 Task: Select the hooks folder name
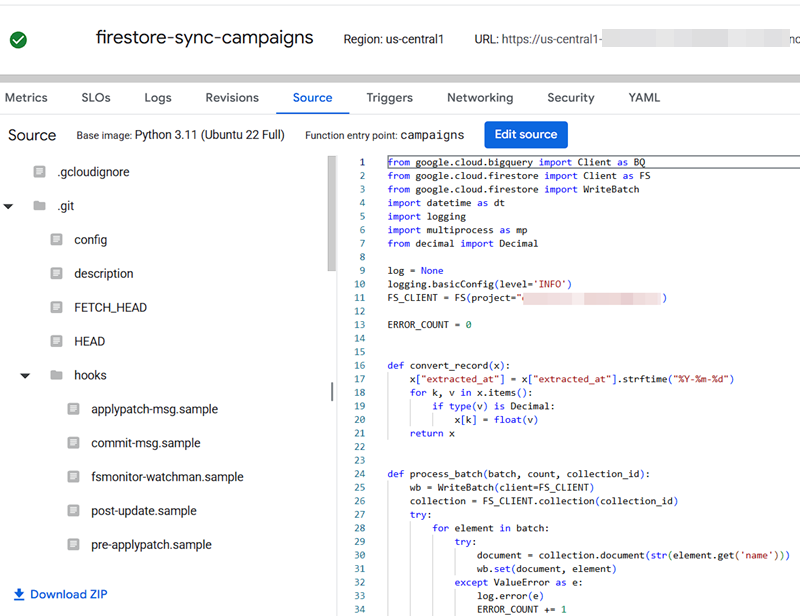[90, 375]
